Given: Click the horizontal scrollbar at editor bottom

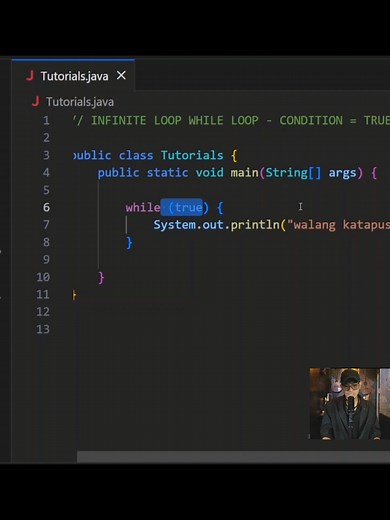Looking at the screenshot, I should [233, 457].
